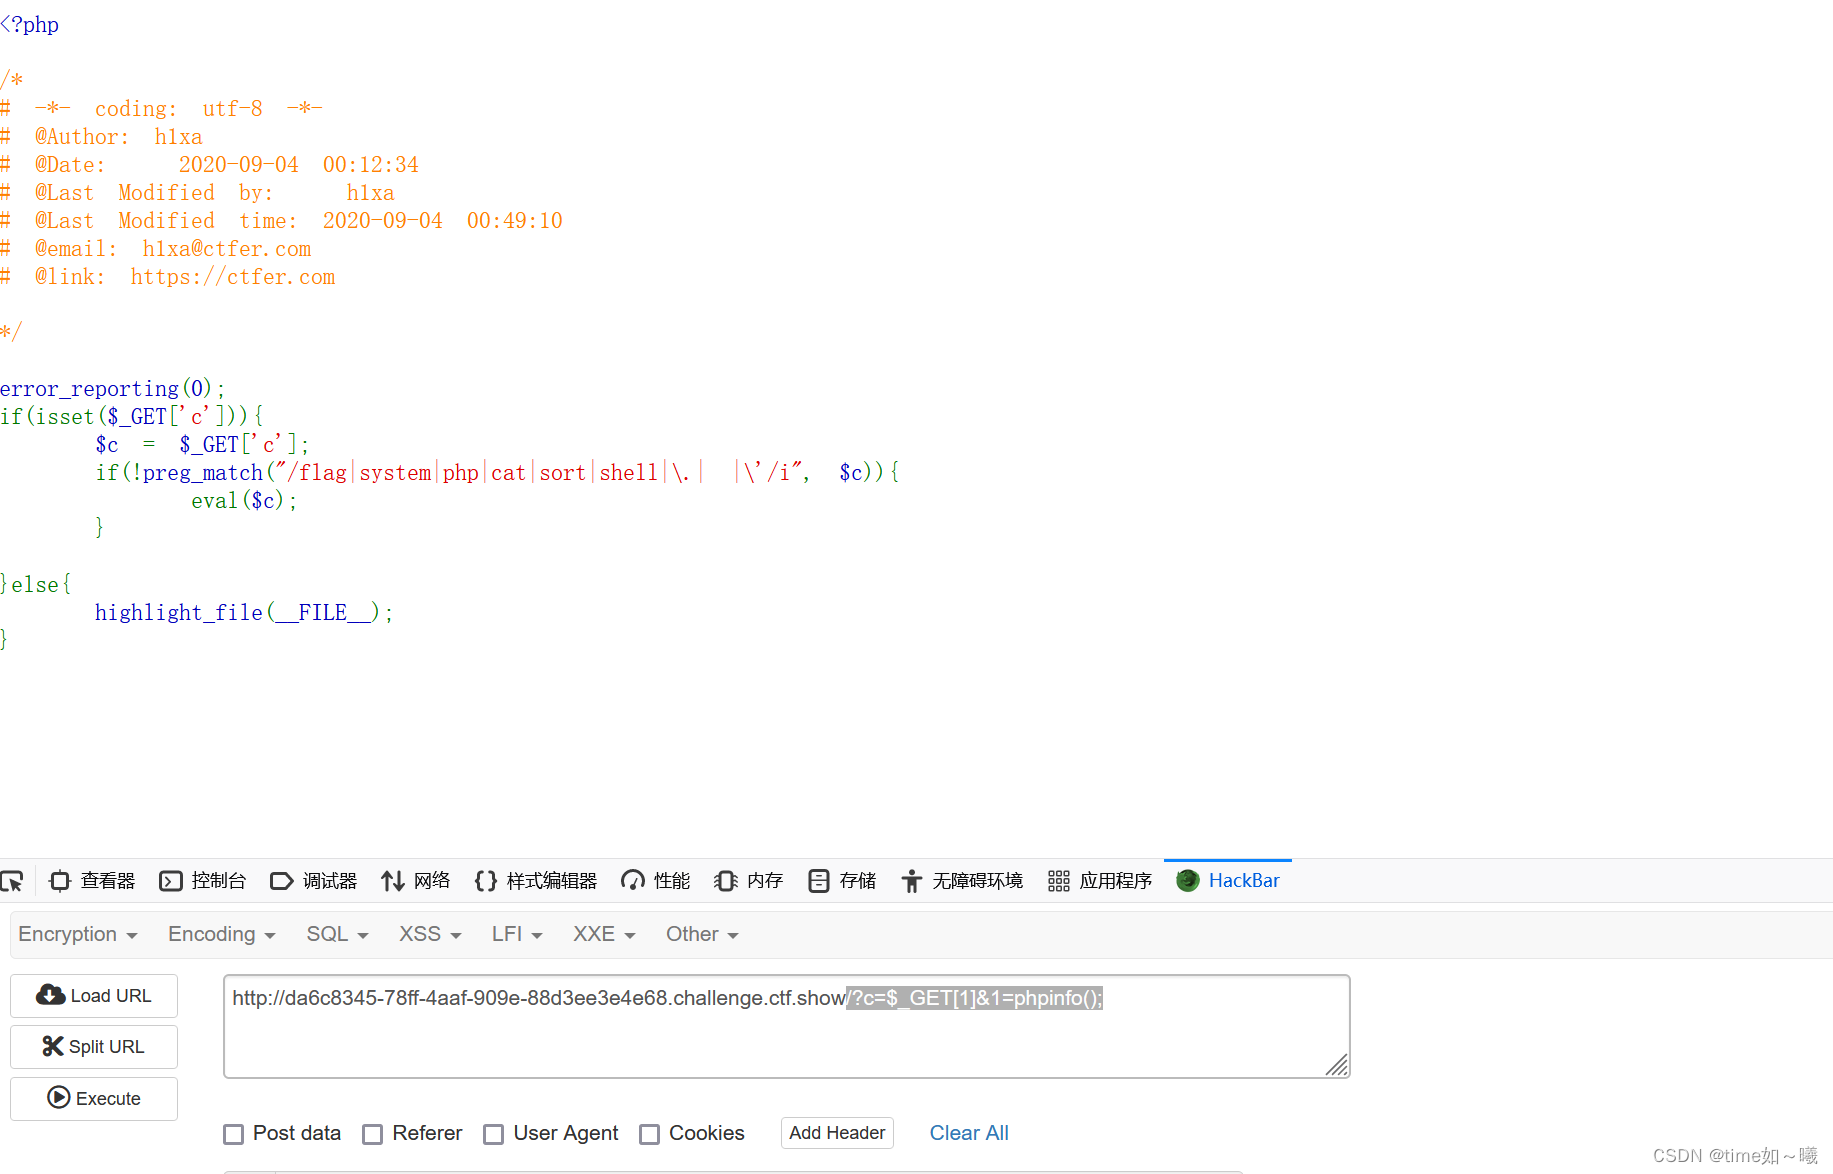Switch to the 存储 tab label
1833x1174 pixels.
[x=858, y=881]
